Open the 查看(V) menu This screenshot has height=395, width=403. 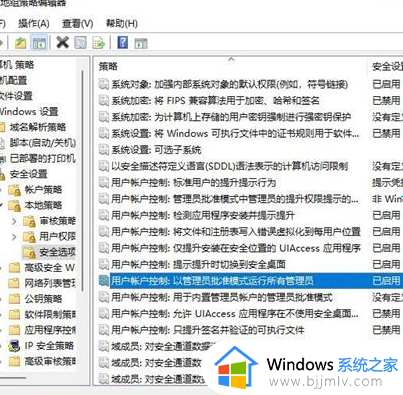point(78,24)
